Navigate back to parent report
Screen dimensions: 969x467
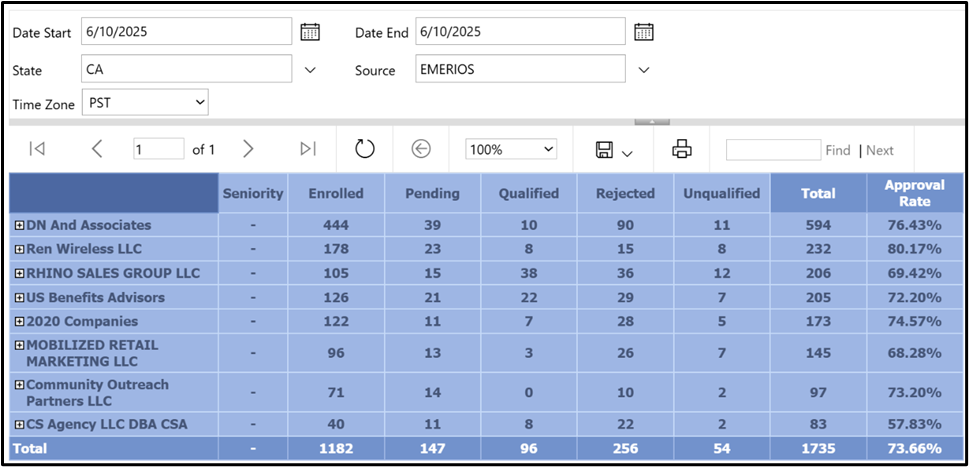click(x=421, y=149)
